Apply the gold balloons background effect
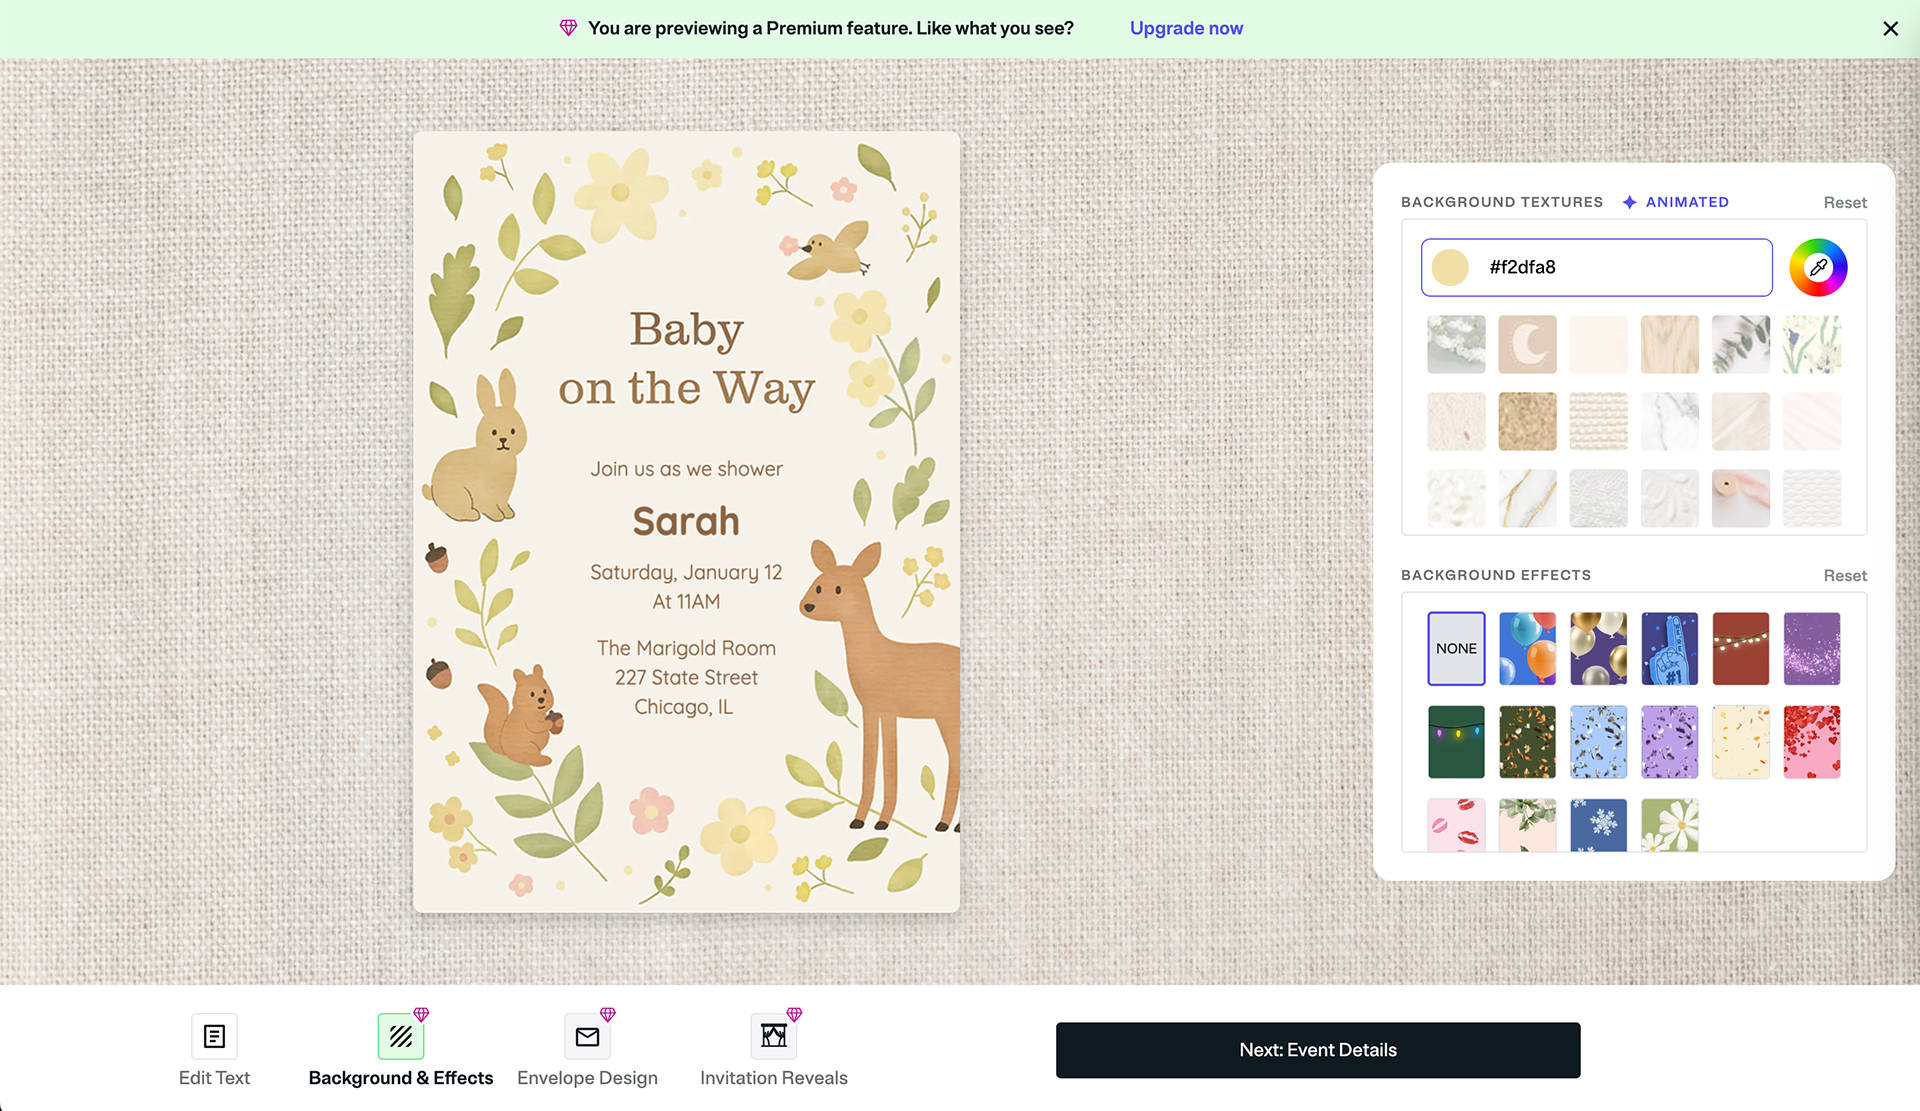Viewport: 1920px width, 1111px height. pos(1598,648)
